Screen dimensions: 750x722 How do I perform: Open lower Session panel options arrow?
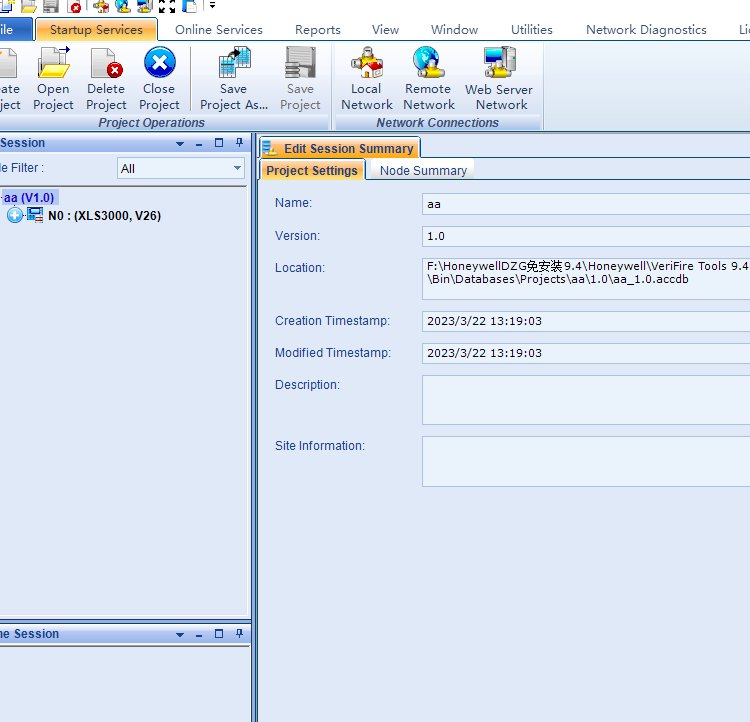click(180, 634)
